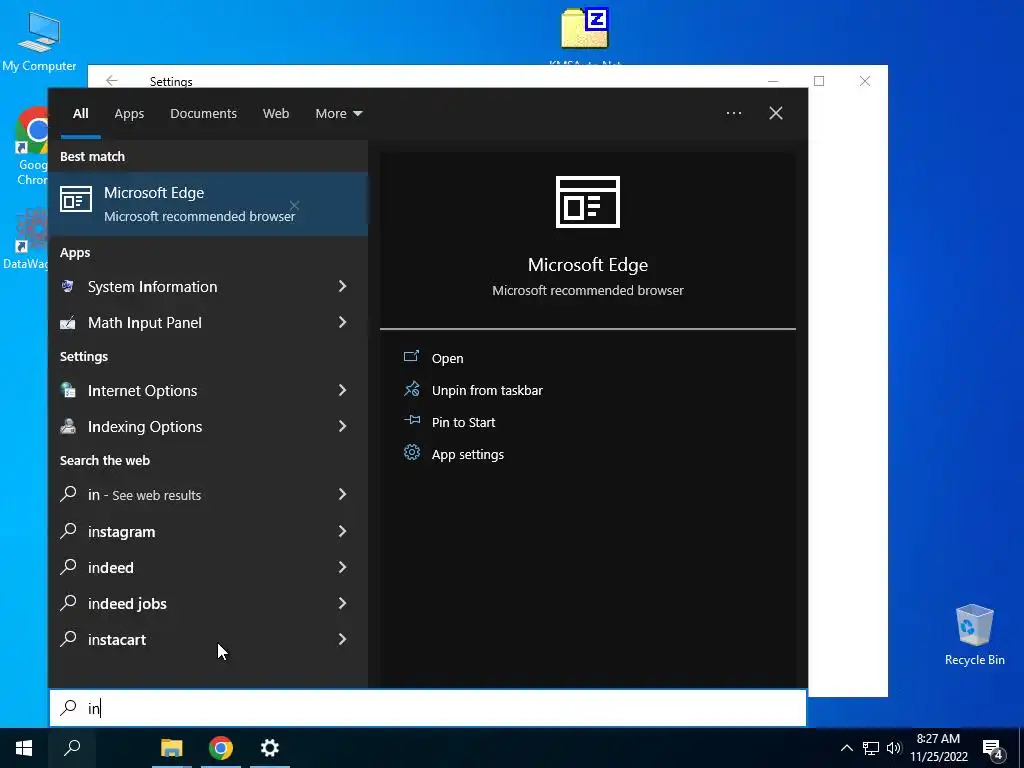The height and width of the screenshot is (768, 1024).
Task: Close the search panel with X
Action: [x=776, y=113]
